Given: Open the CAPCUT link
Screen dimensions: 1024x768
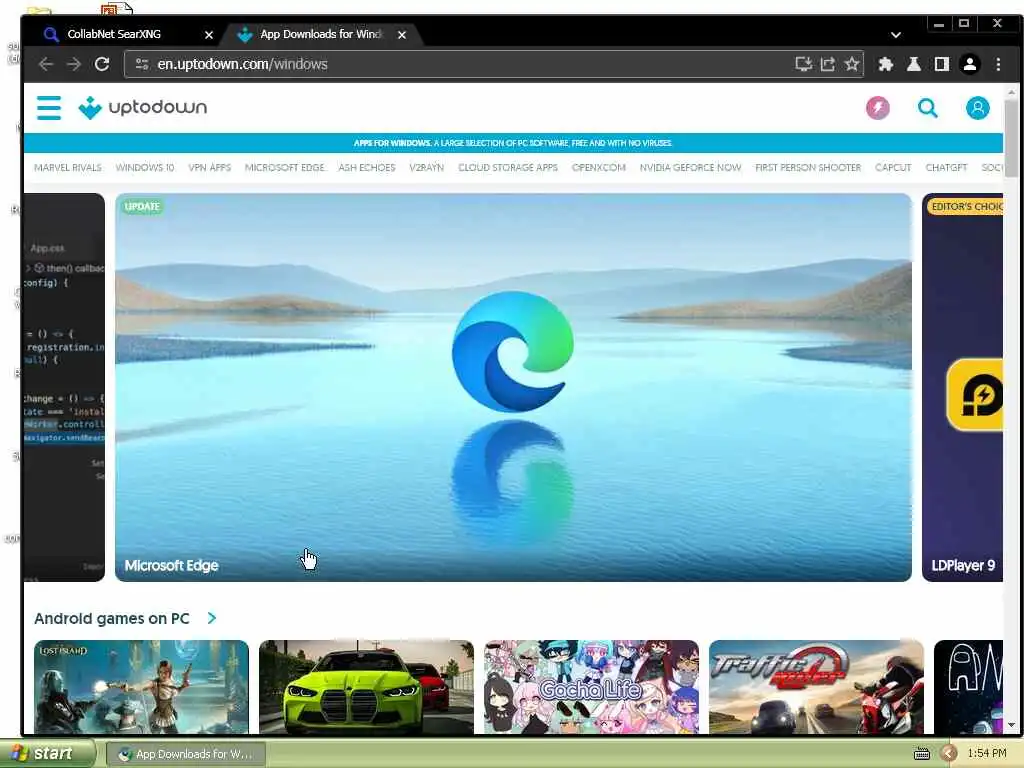Looking at the screenshot, I should click(x=893, y=168).
